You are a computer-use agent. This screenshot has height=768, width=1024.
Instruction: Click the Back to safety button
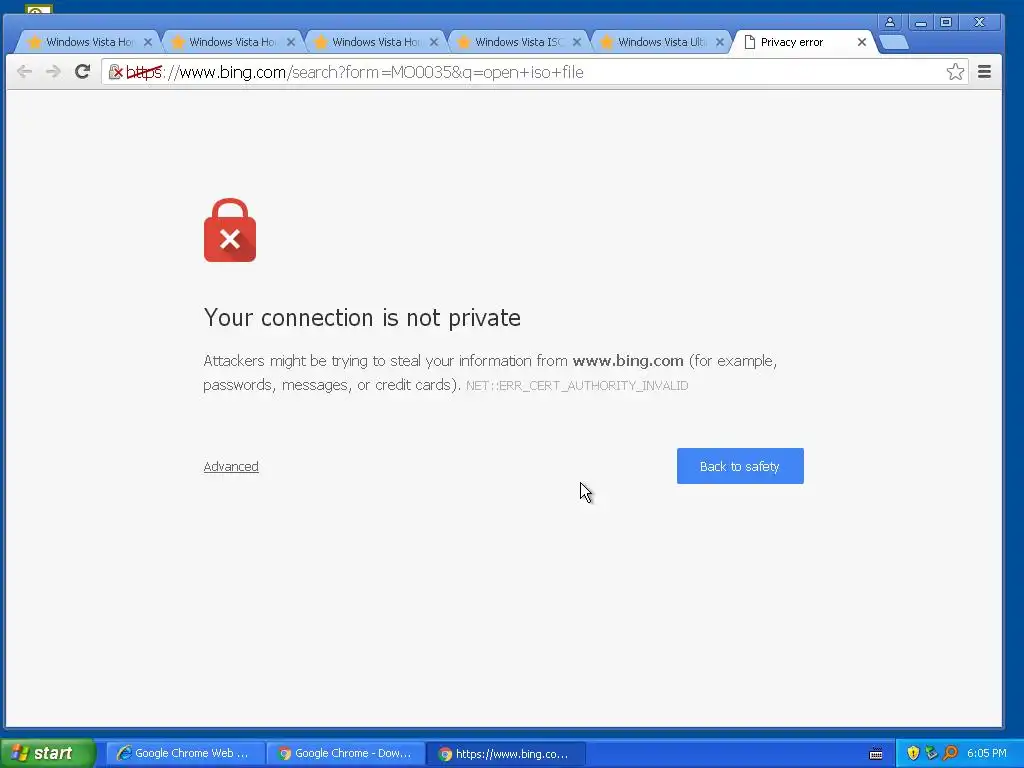740,466
